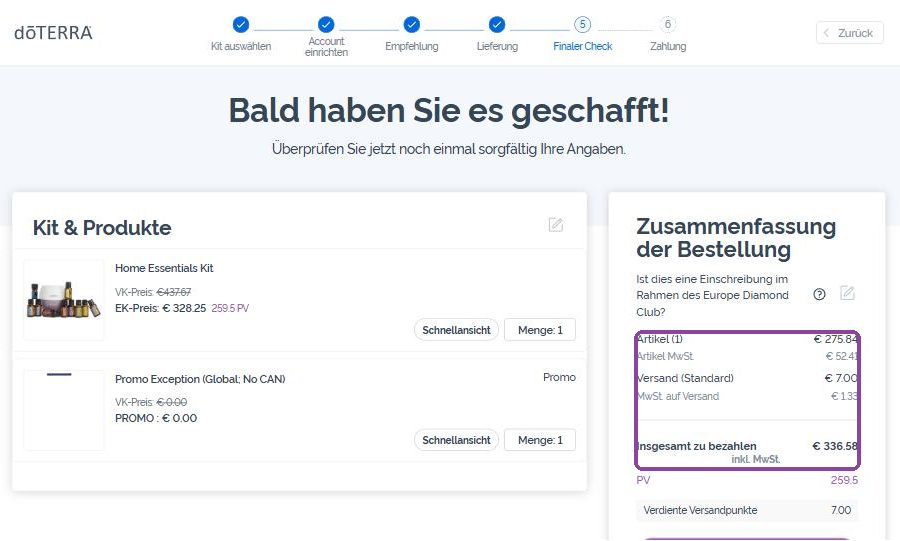Select step 5 Finaler Check
The height and width of the screenshot is (541, 900).
[583, 25]
